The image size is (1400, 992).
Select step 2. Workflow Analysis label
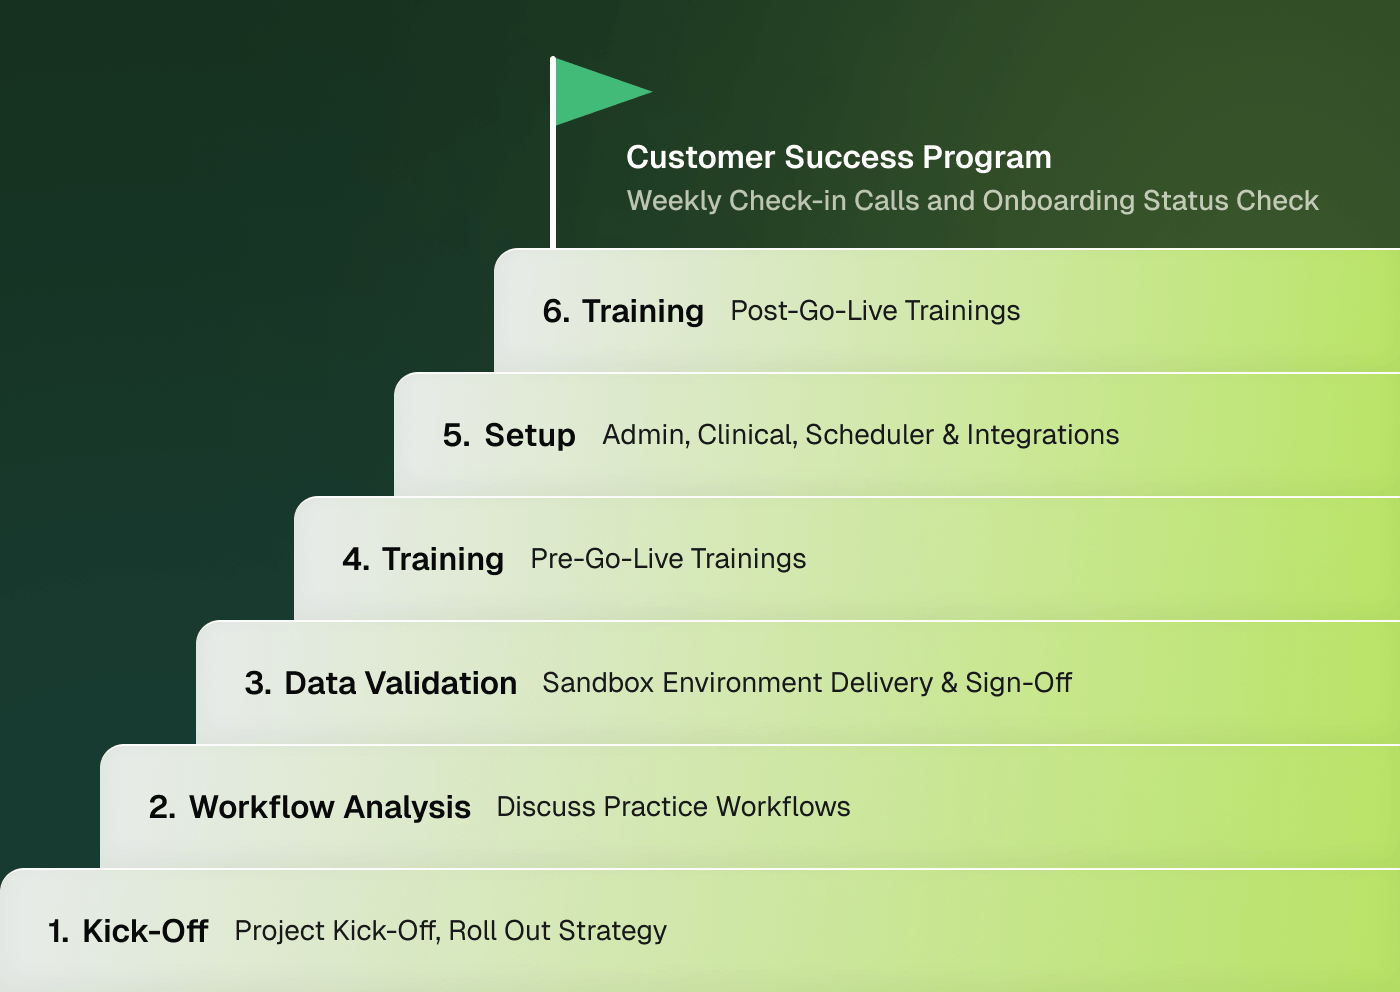(310, 807)
